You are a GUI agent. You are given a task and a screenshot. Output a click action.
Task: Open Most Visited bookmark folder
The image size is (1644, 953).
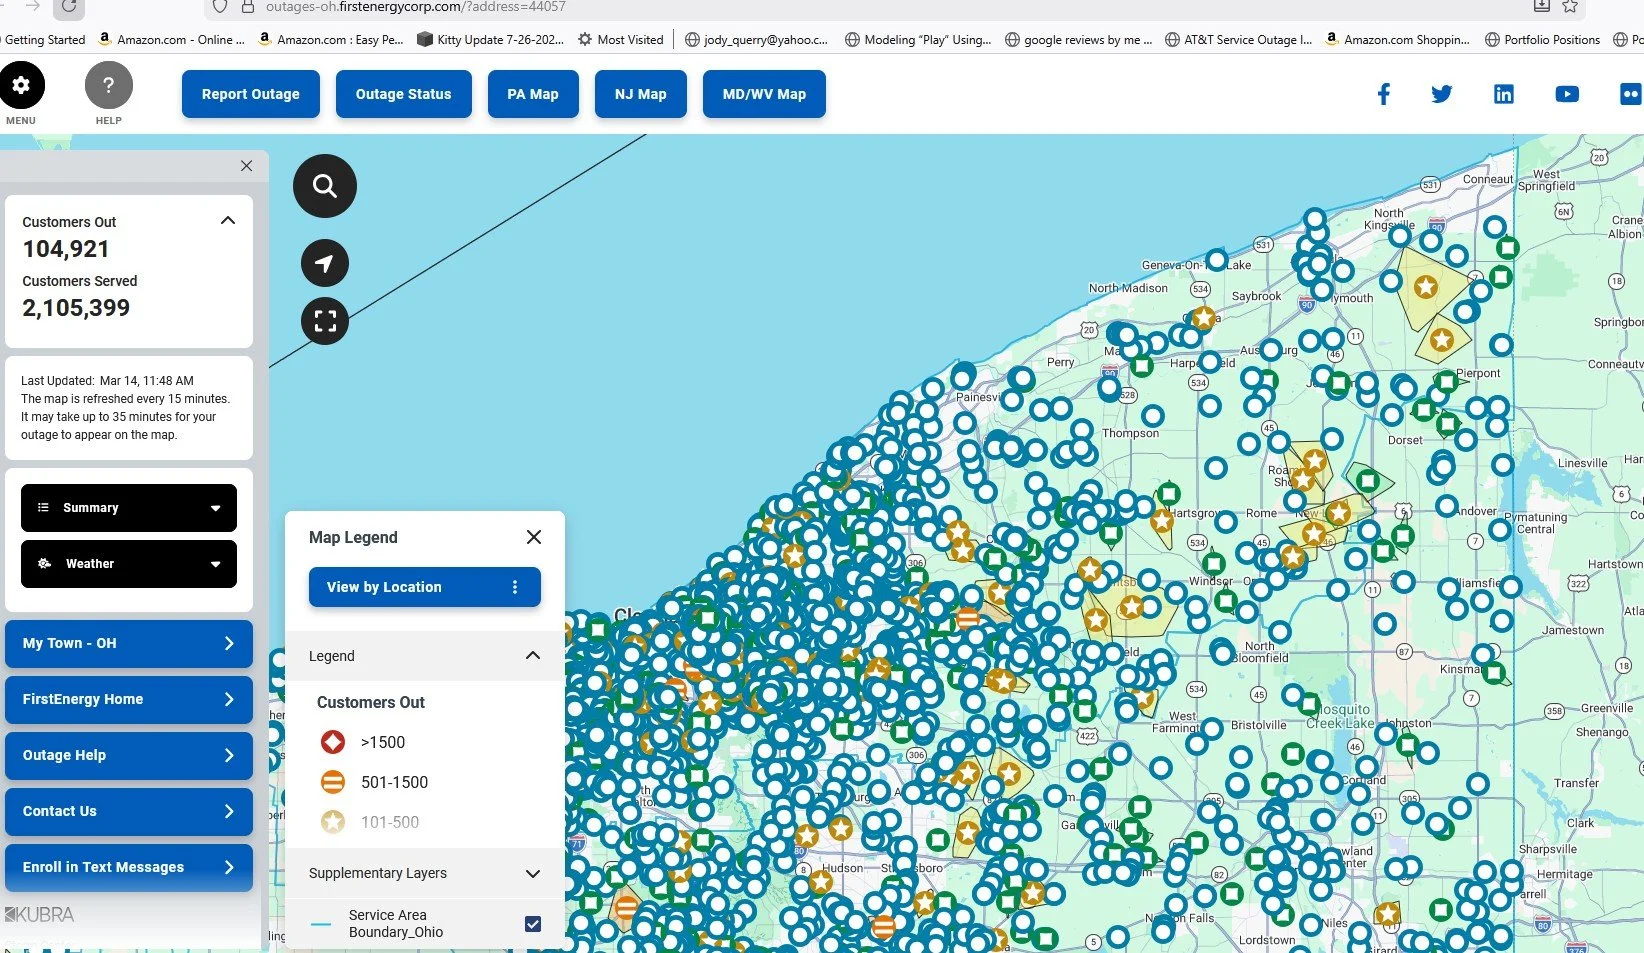click(620, 40)
